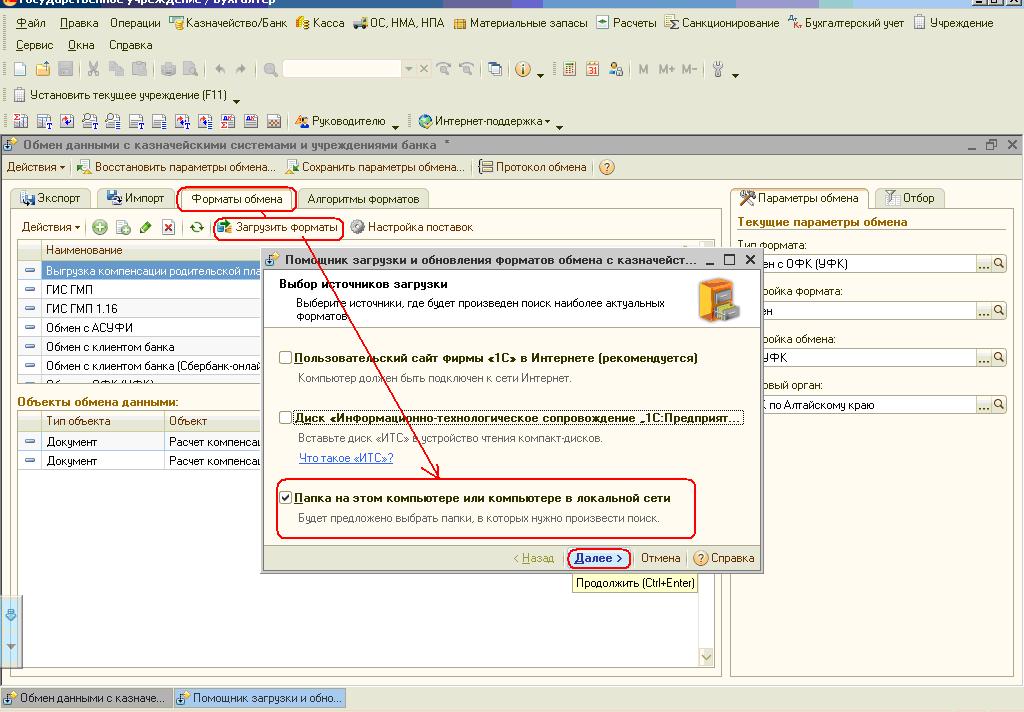Switch to the Импорт tab
Screen dimensions: 1024x712
pos(135,198)
